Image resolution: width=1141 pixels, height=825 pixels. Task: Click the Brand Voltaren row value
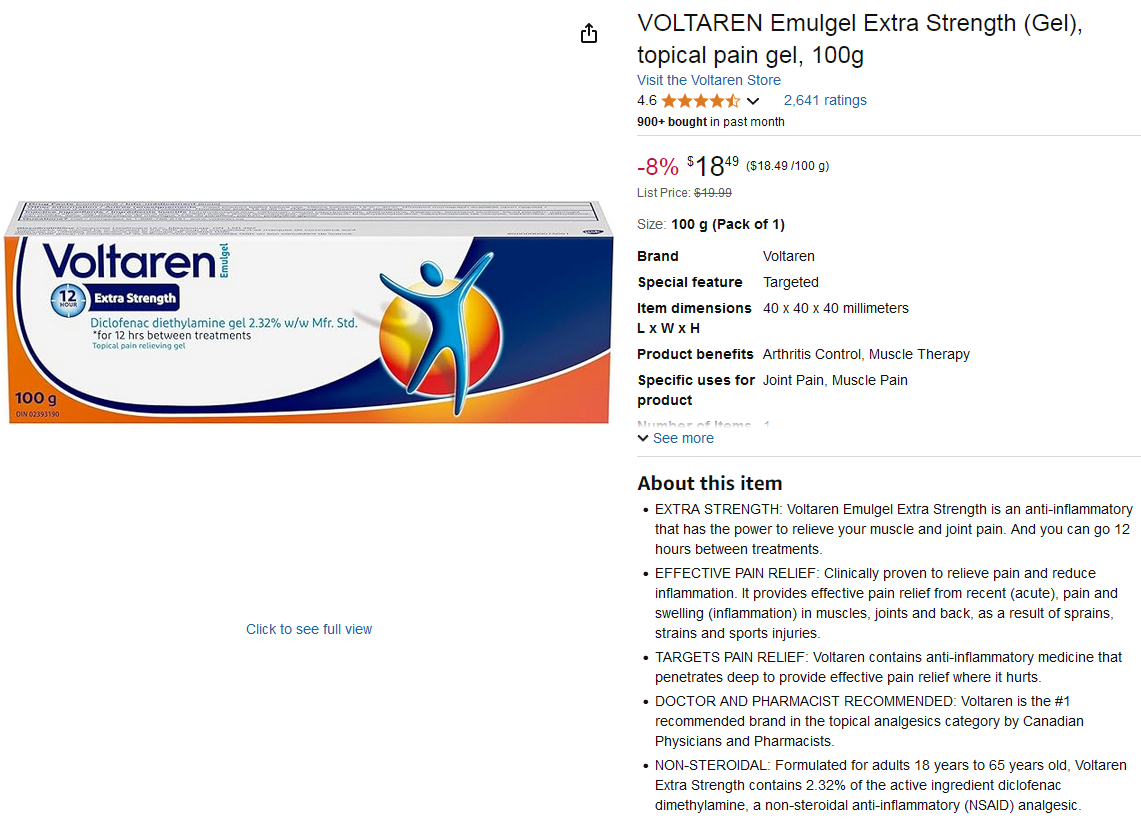coord(788,256)
